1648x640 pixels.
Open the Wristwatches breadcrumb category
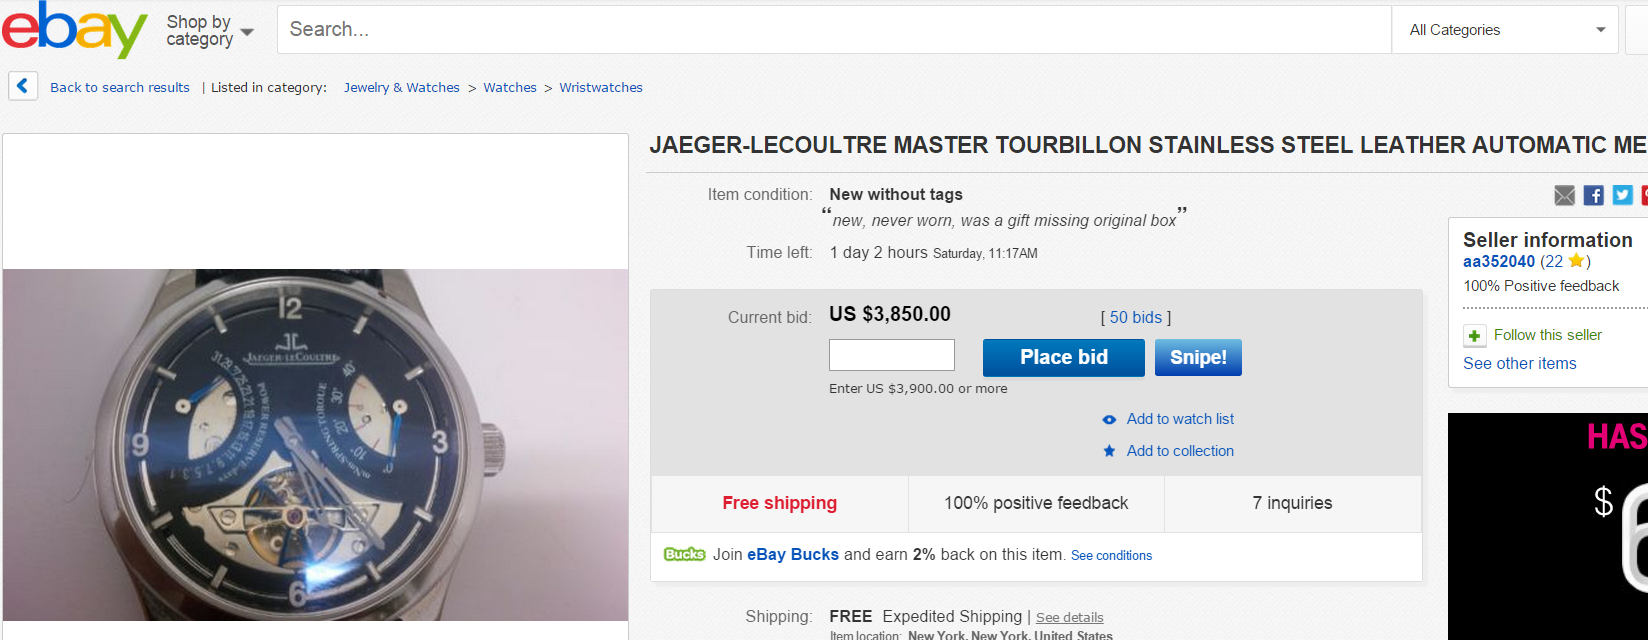[601, 88]
